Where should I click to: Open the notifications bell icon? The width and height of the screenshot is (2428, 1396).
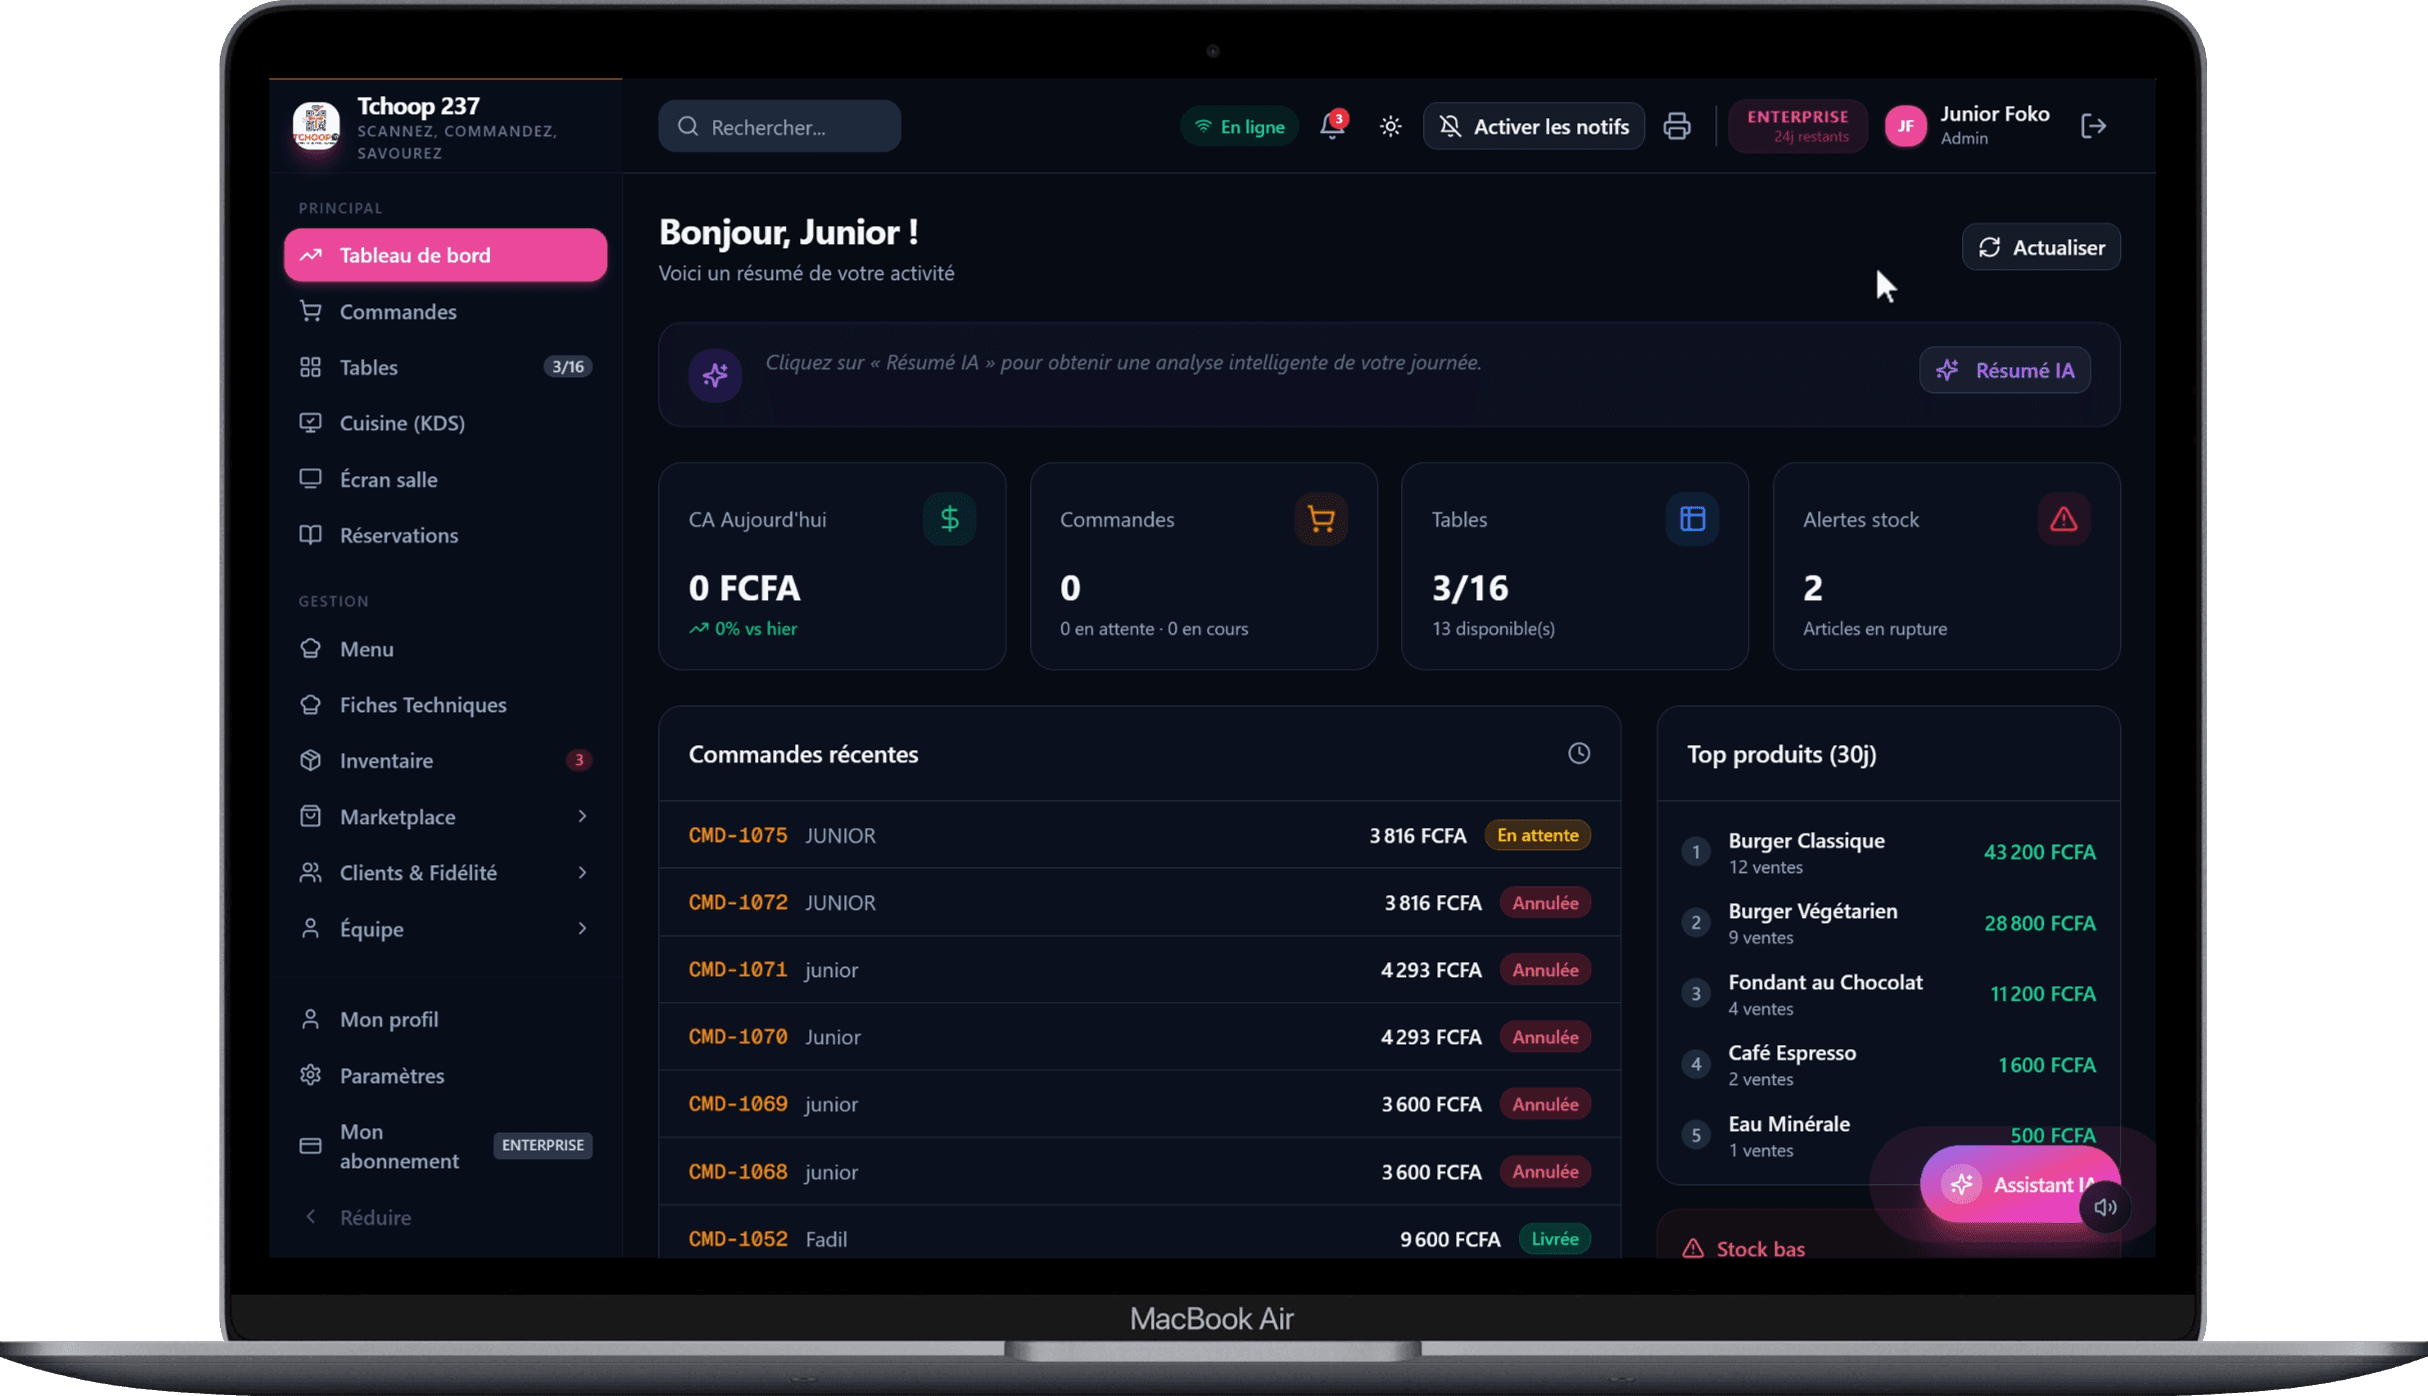tap(1332, 126)
